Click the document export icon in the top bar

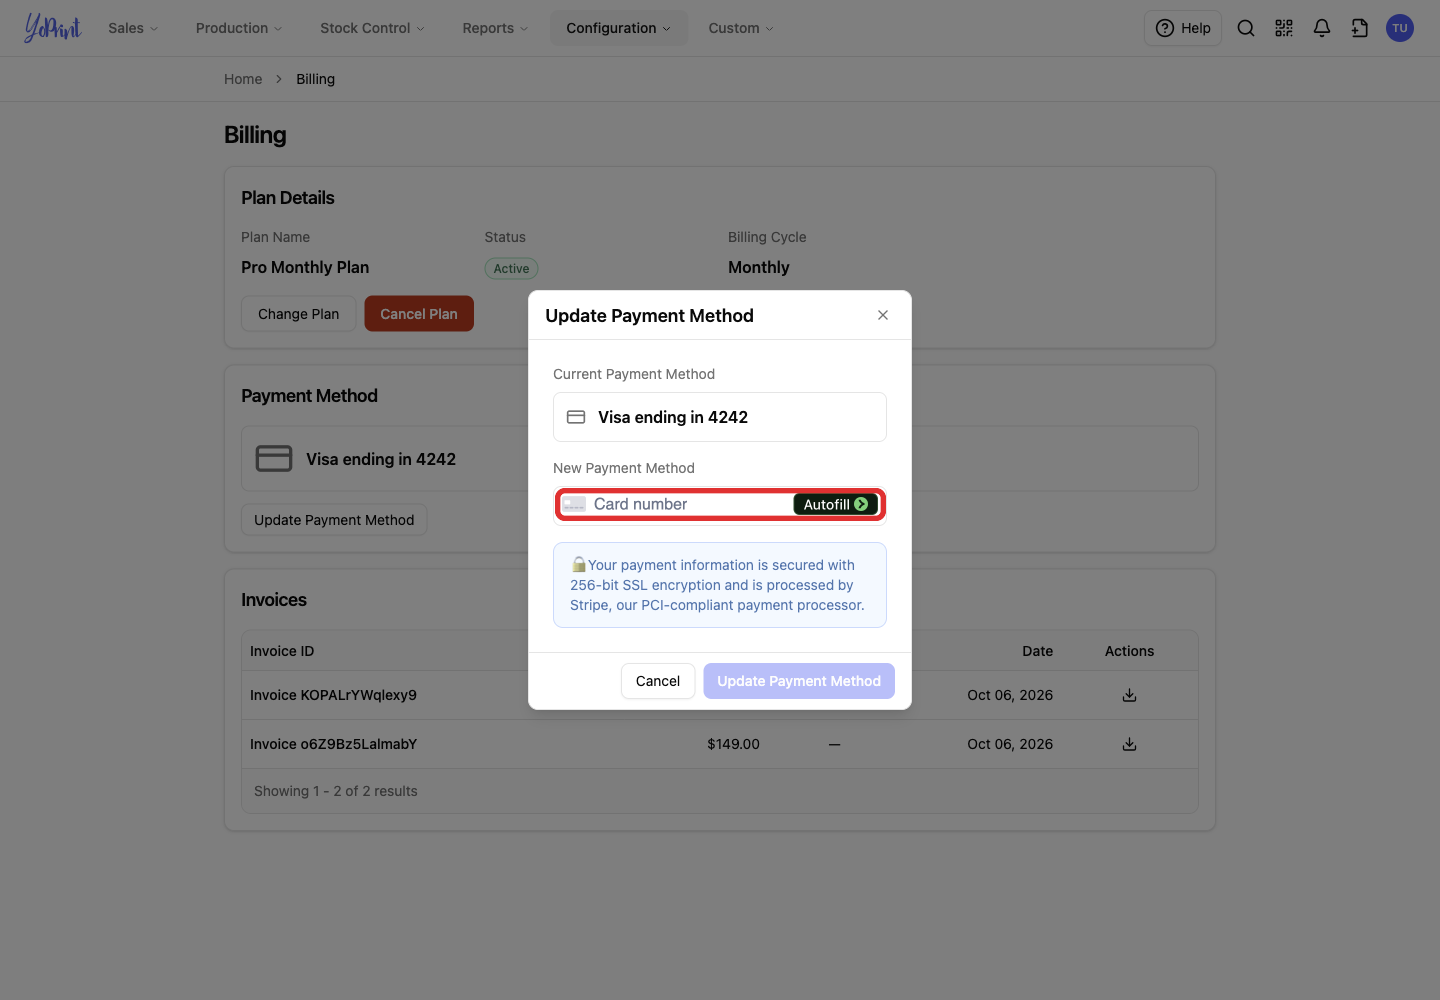pos(1360,28)
